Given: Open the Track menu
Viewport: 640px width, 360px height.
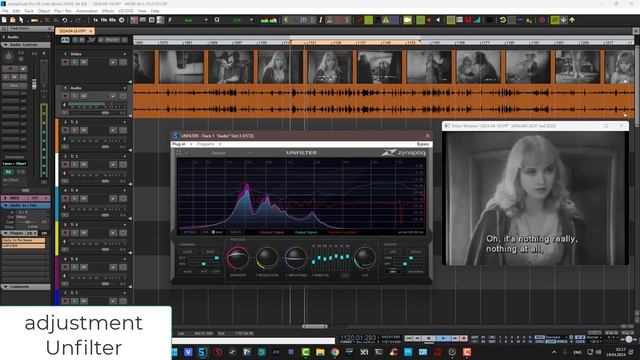Looking at the screenshot, I should pyautogui.click(x=29, y=11).
